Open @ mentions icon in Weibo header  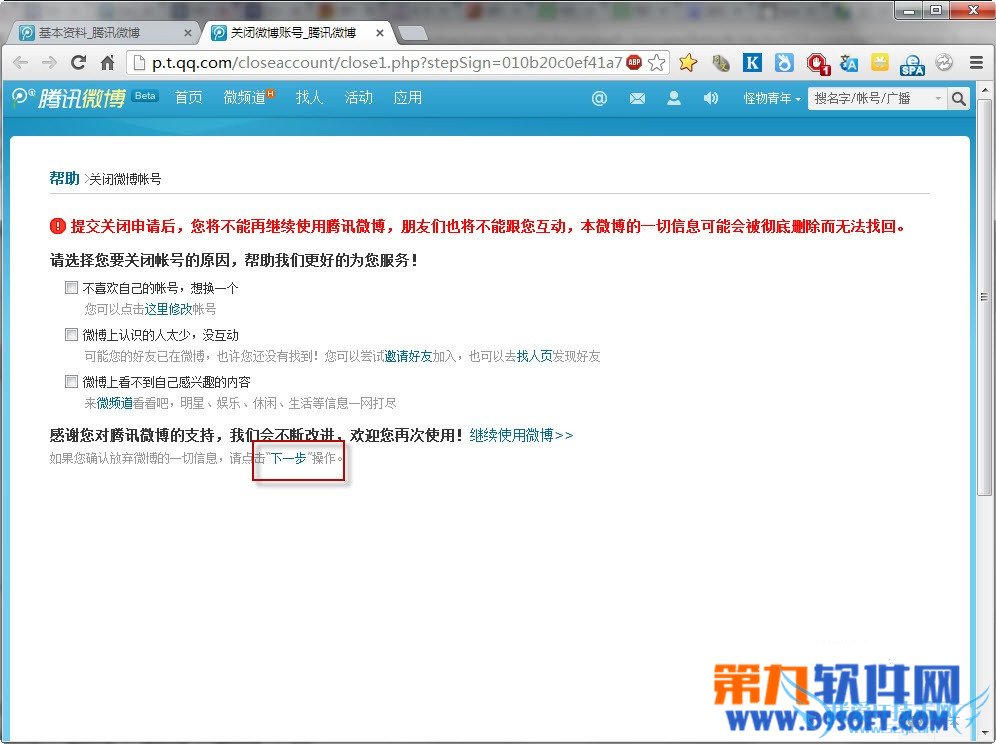click(599, 98)
